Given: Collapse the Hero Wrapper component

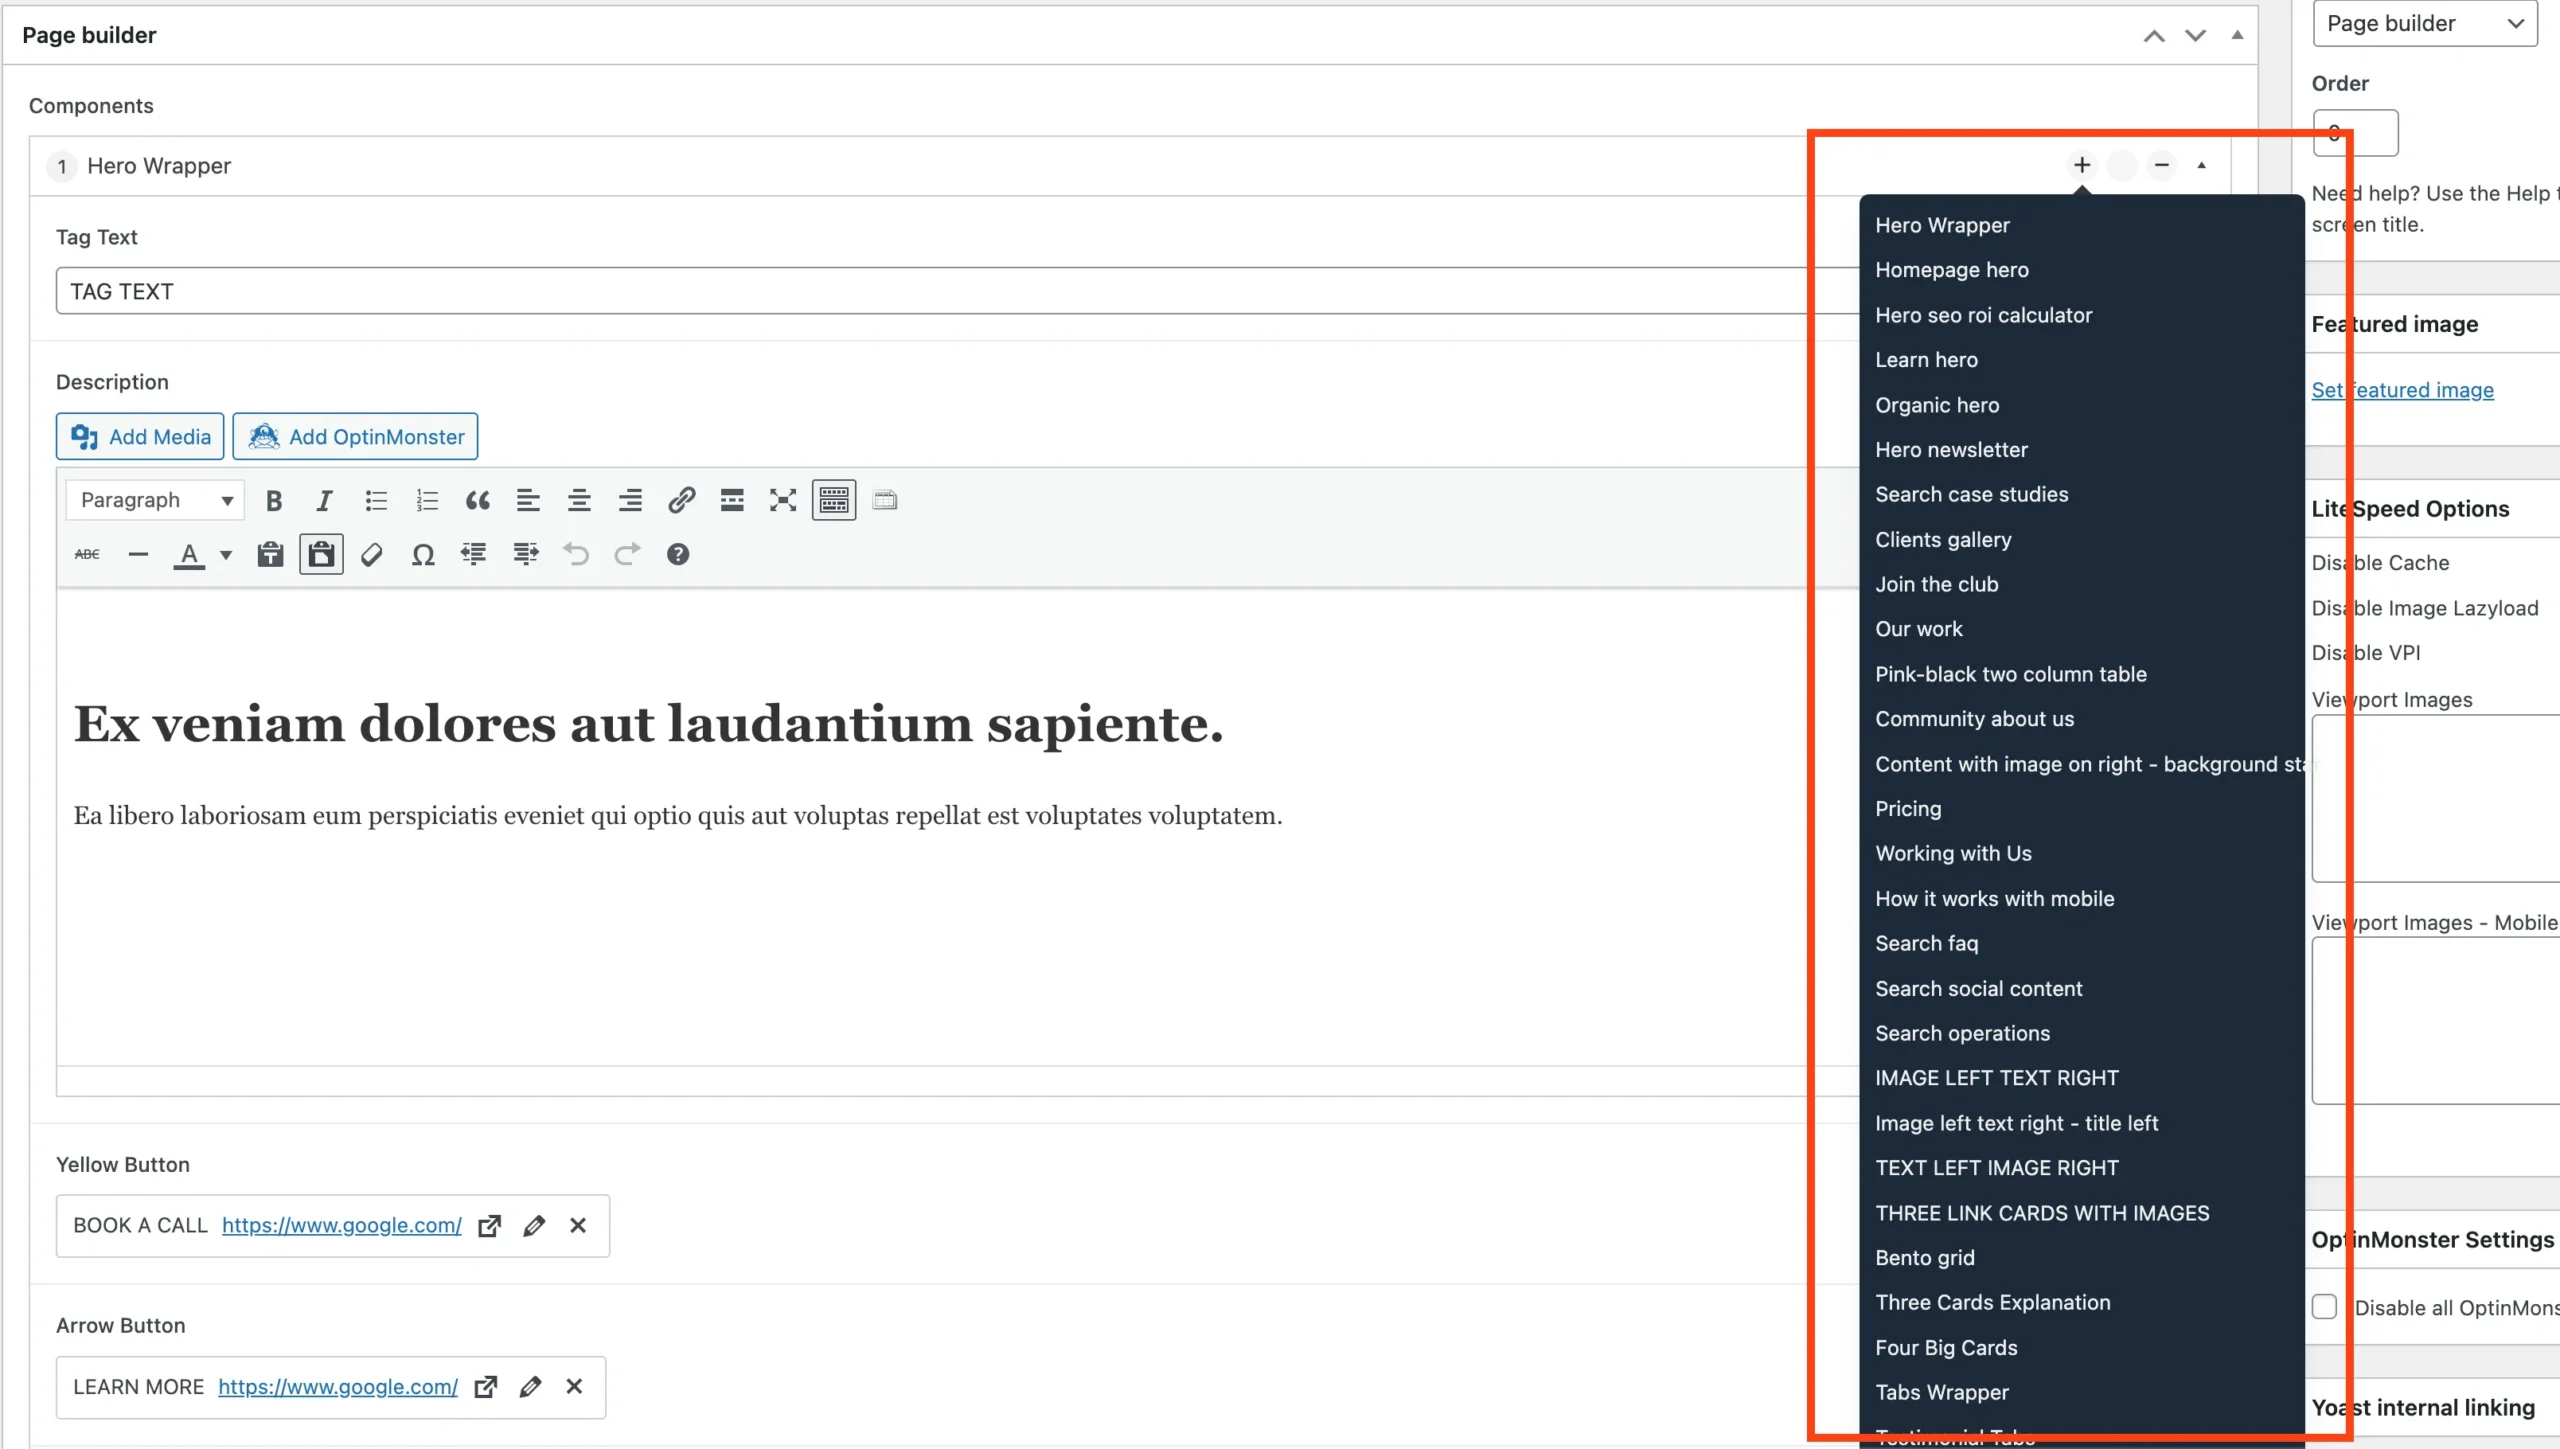Looking at the screenshot, I should click(x=2202, y=165).
